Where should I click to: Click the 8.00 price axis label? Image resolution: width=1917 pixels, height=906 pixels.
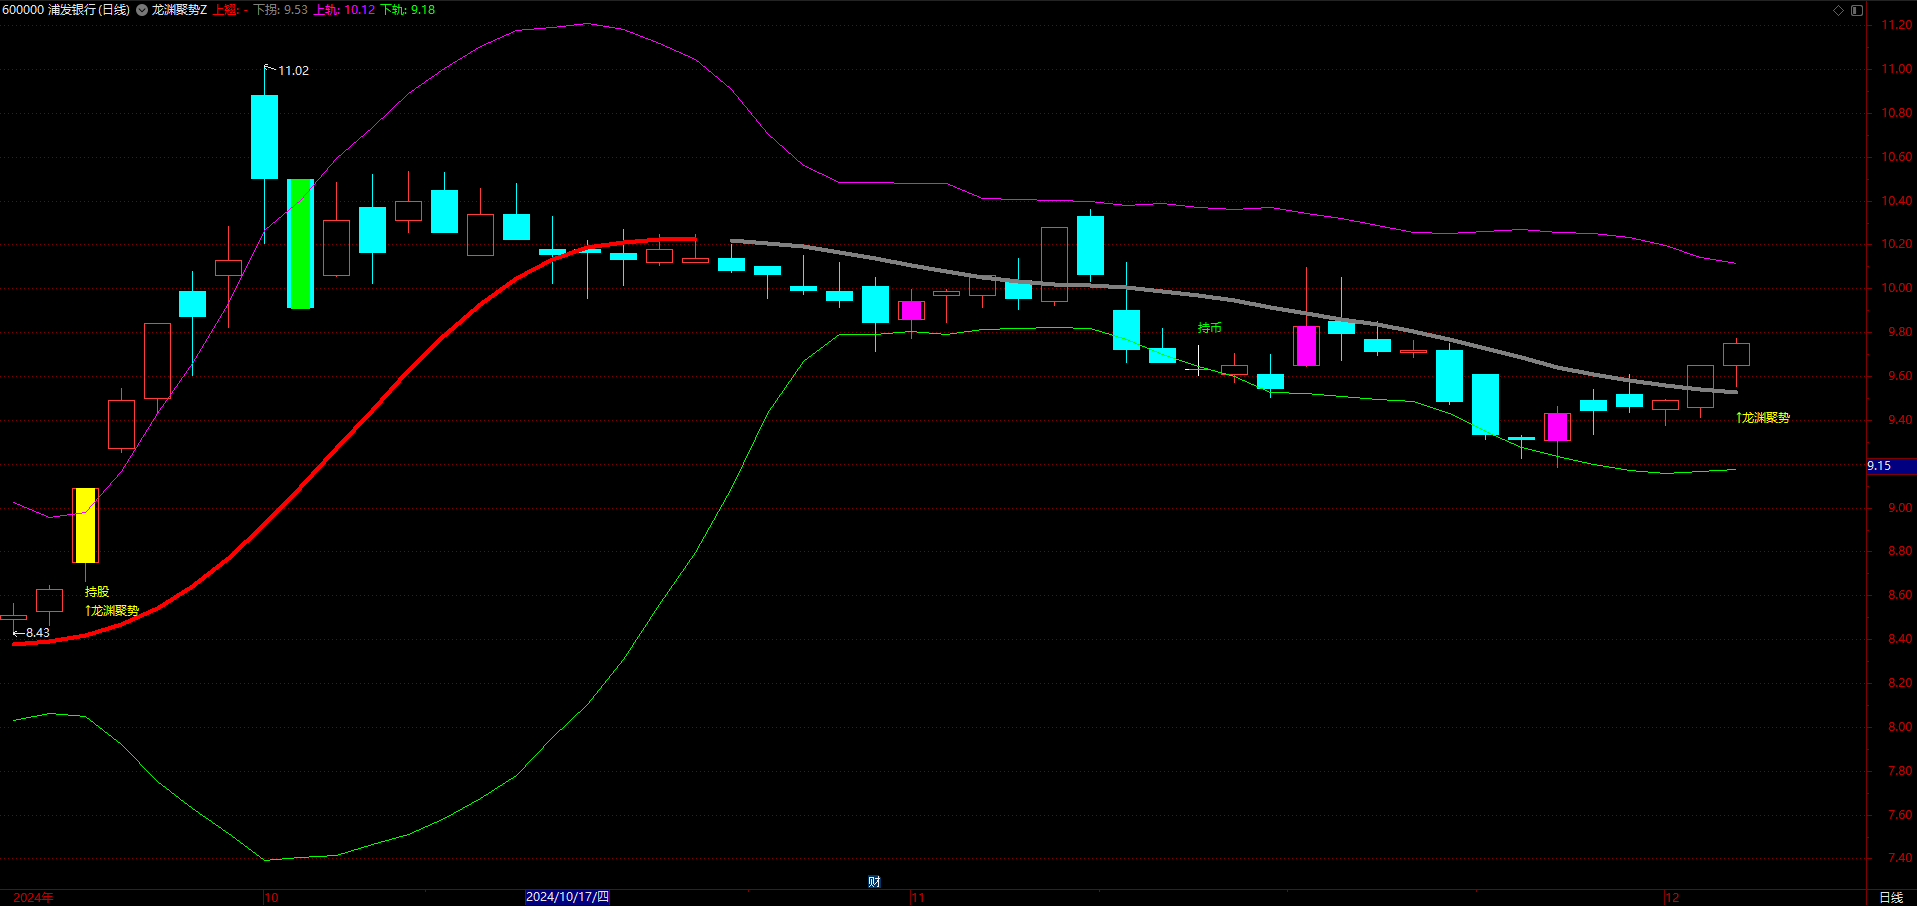click(x=1899, y=727)
